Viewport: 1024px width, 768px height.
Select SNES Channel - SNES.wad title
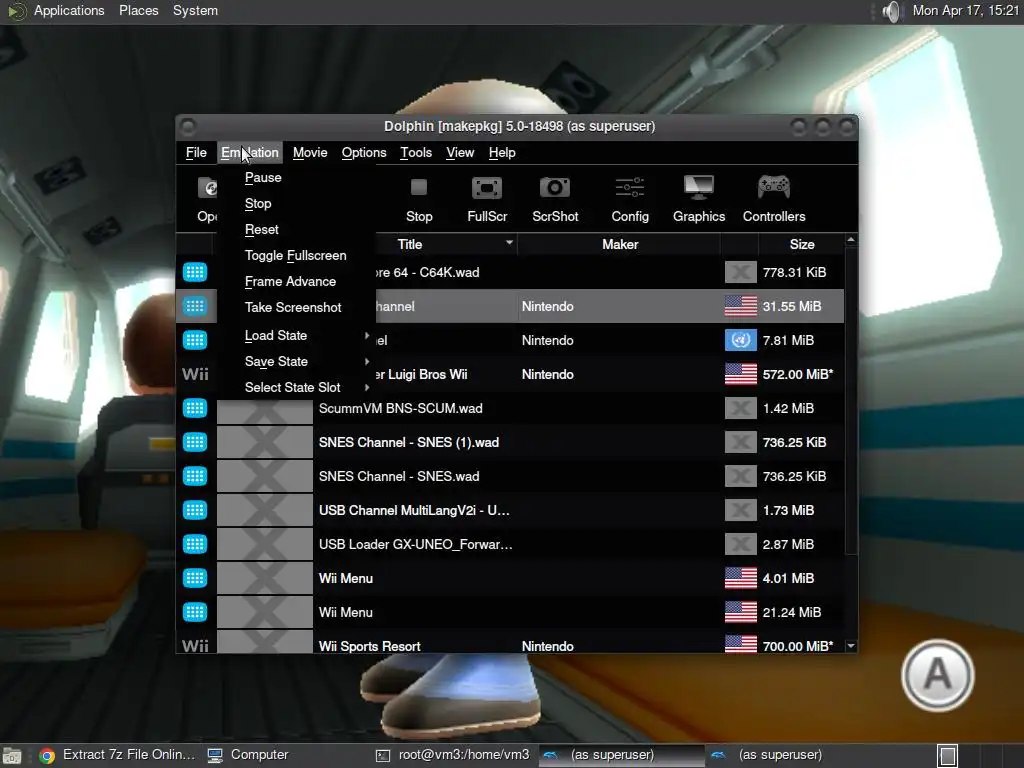point(399,476)
